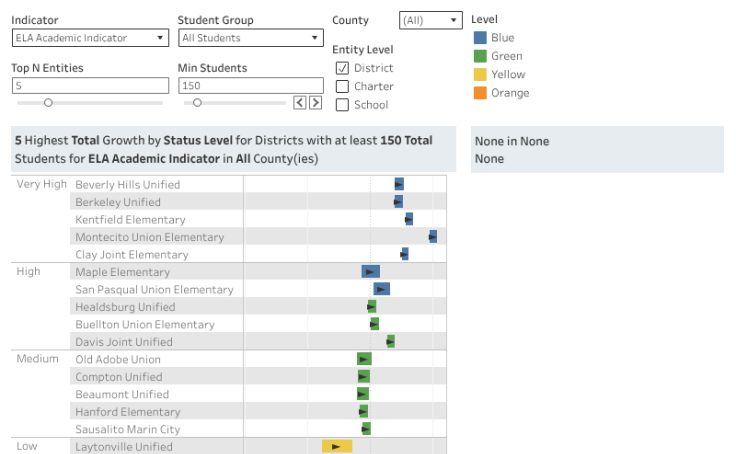Check the School entity level checkbox
The width and height of the screenshot is (736, 454).
coord(342,105)
